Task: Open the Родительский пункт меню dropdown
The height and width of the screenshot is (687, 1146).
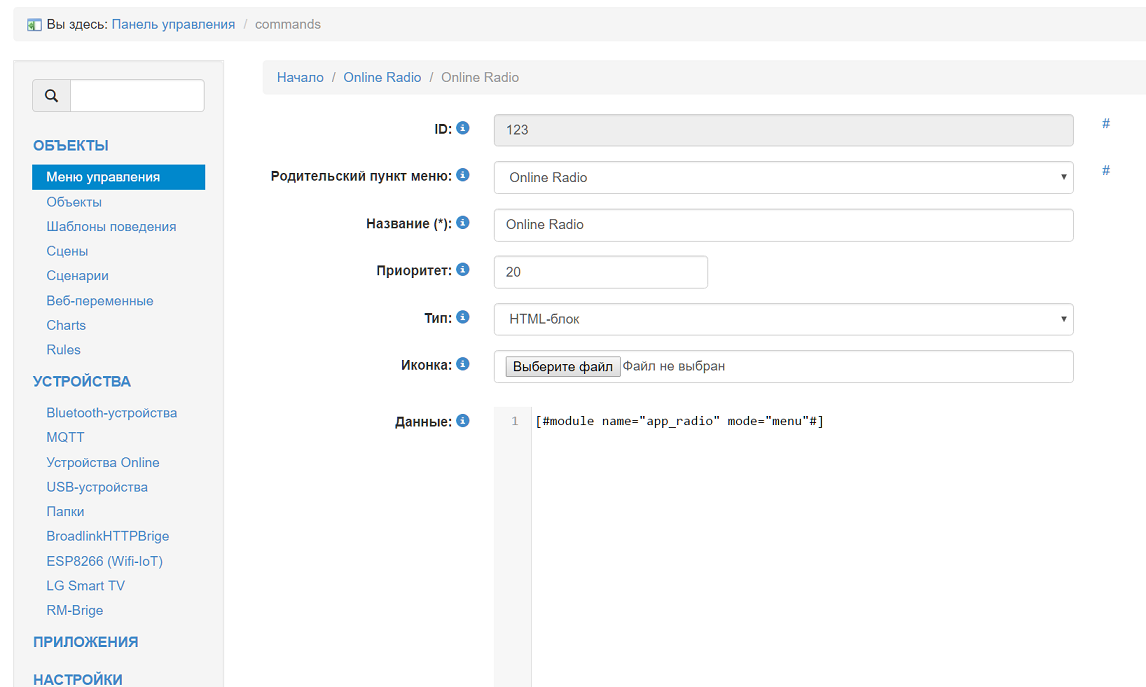Action: tap(783, 177)
